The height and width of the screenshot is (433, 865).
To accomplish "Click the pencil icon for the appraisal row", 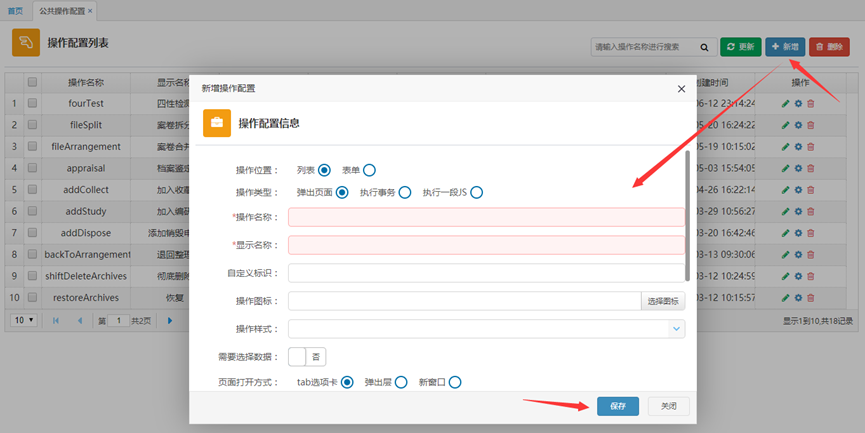I will 786,168.
